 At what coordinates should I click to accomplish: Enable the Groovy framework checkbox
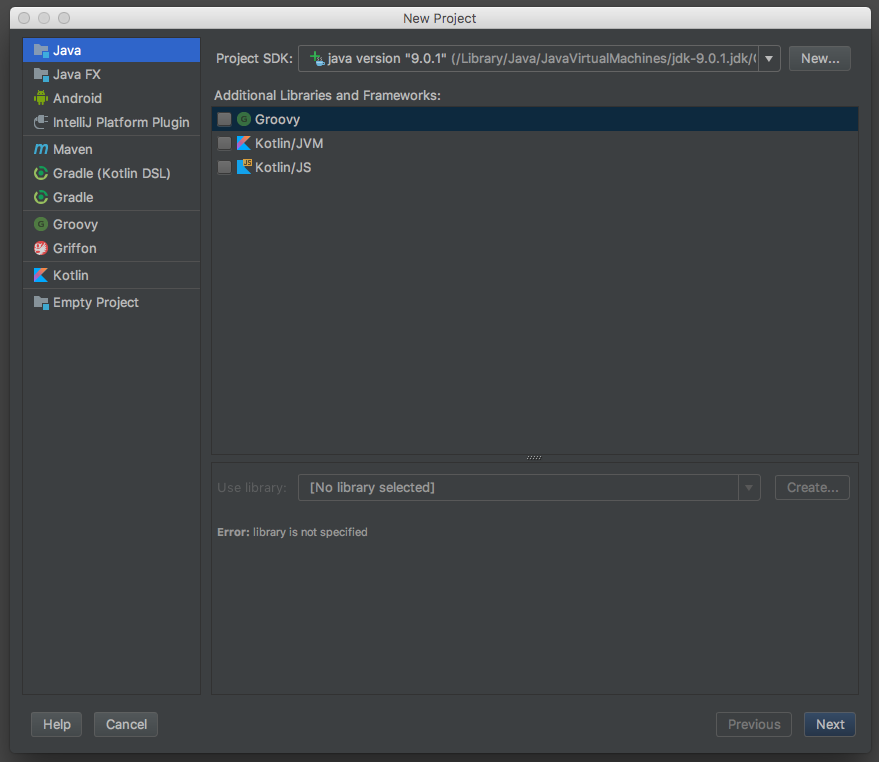(224, 119)
